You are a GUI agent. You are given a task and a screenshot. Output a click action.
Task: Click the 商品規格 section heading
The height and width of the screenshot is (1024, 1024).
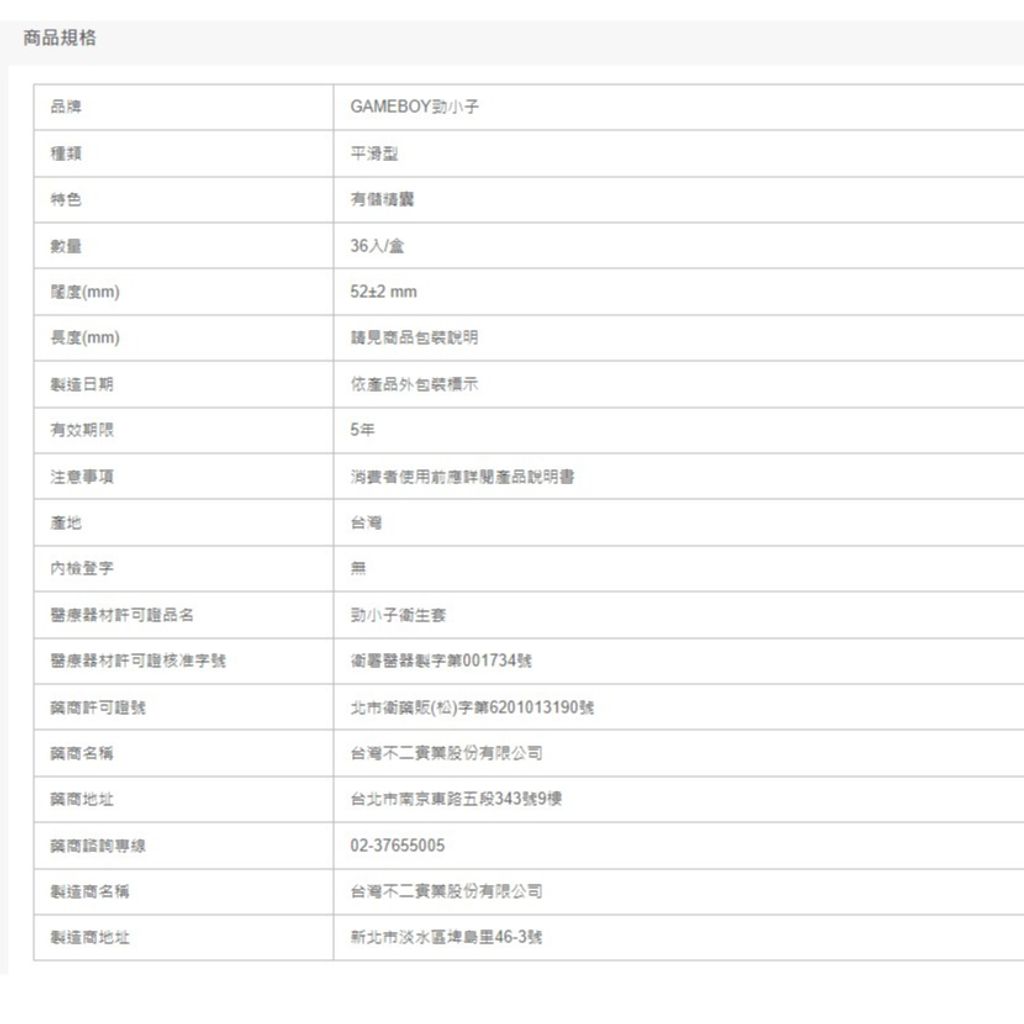click(x=59, y=38)
